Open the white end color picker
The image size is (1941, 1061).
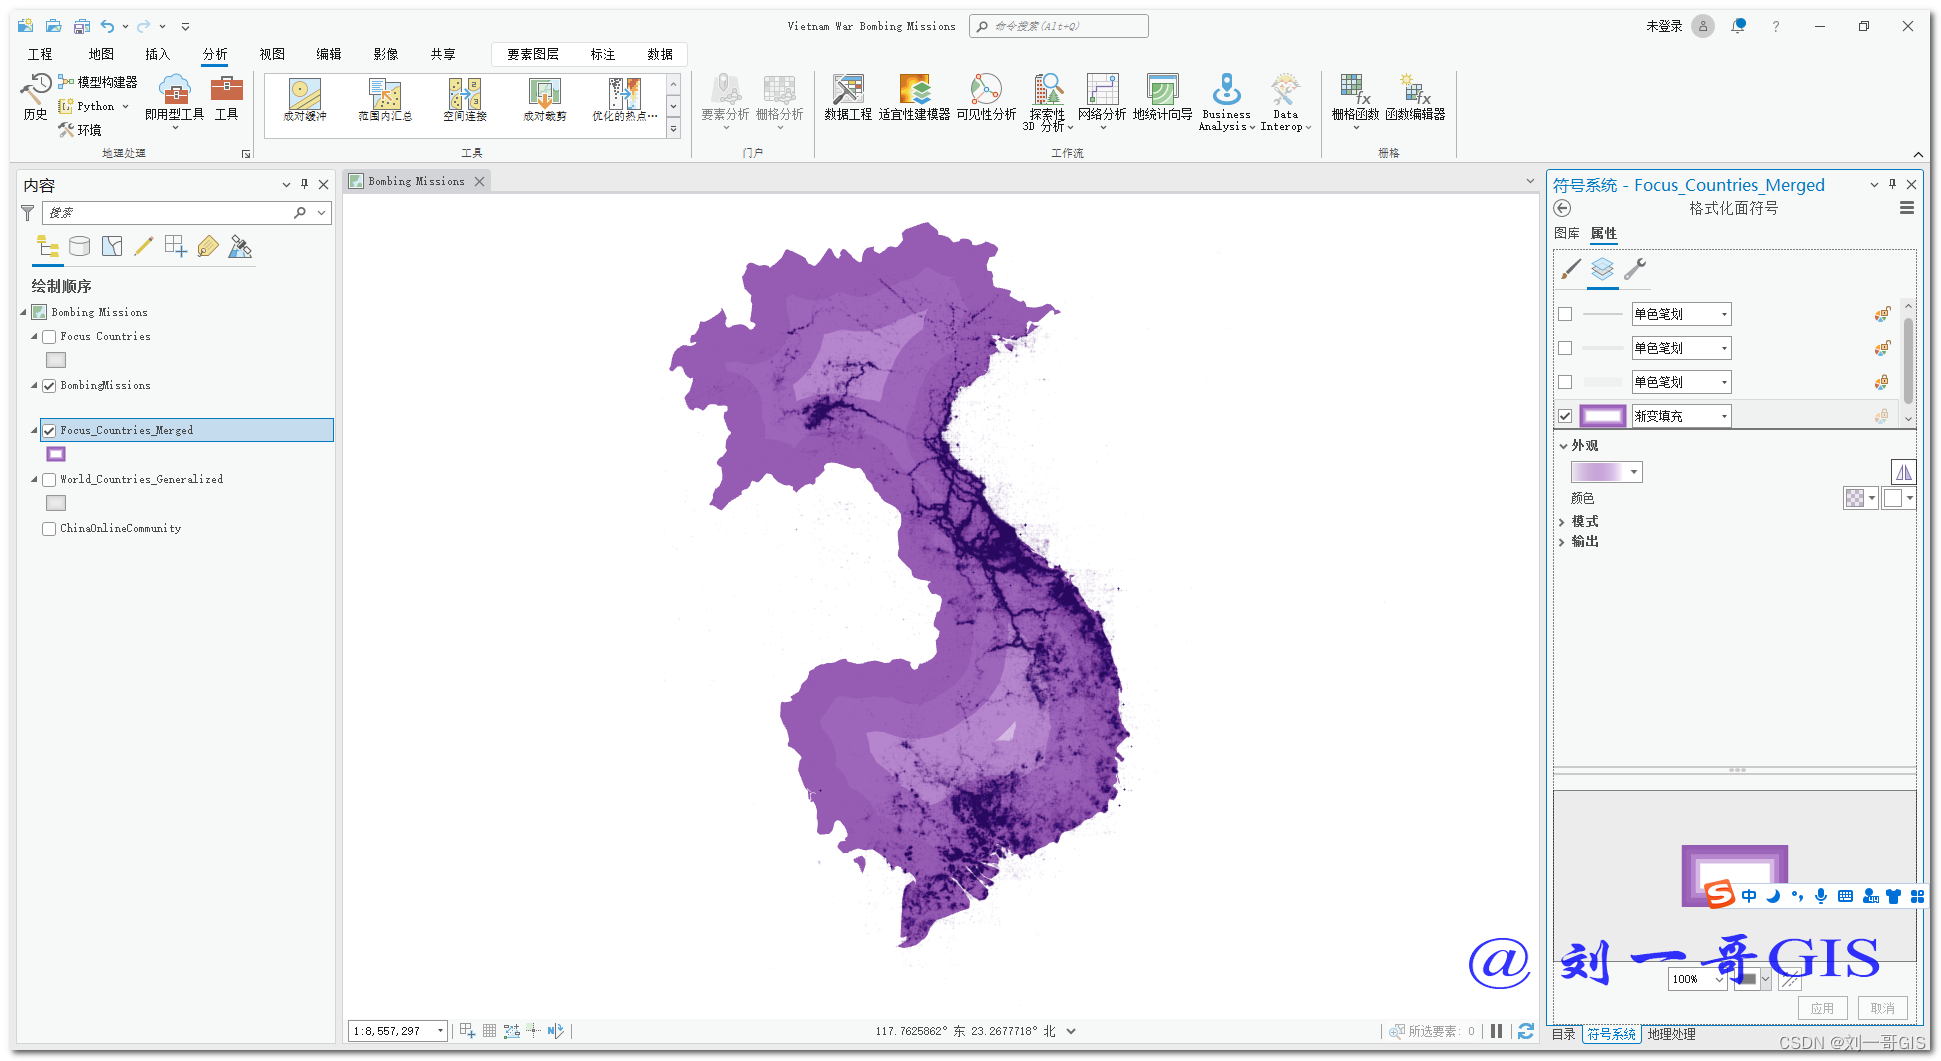(1898, 498)
